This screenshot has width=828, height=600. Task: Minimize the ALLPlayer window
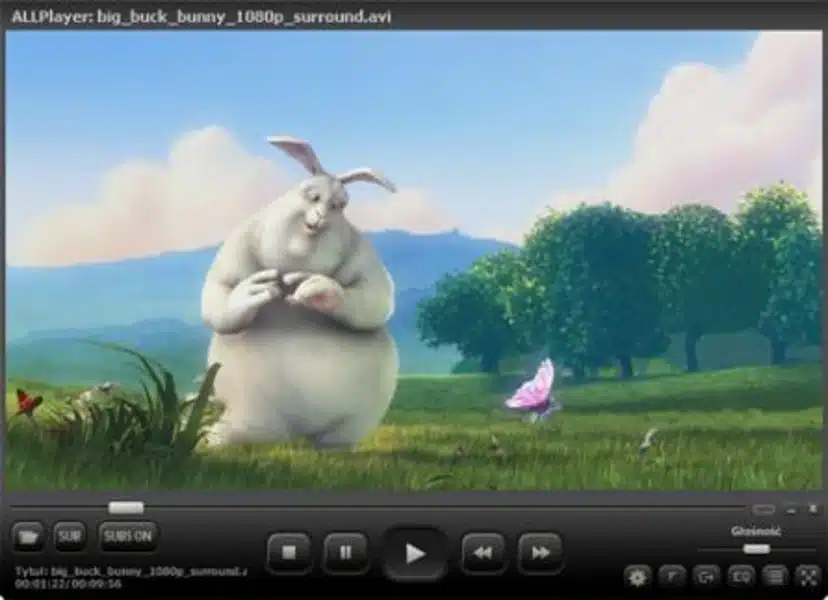click(791, 509)
